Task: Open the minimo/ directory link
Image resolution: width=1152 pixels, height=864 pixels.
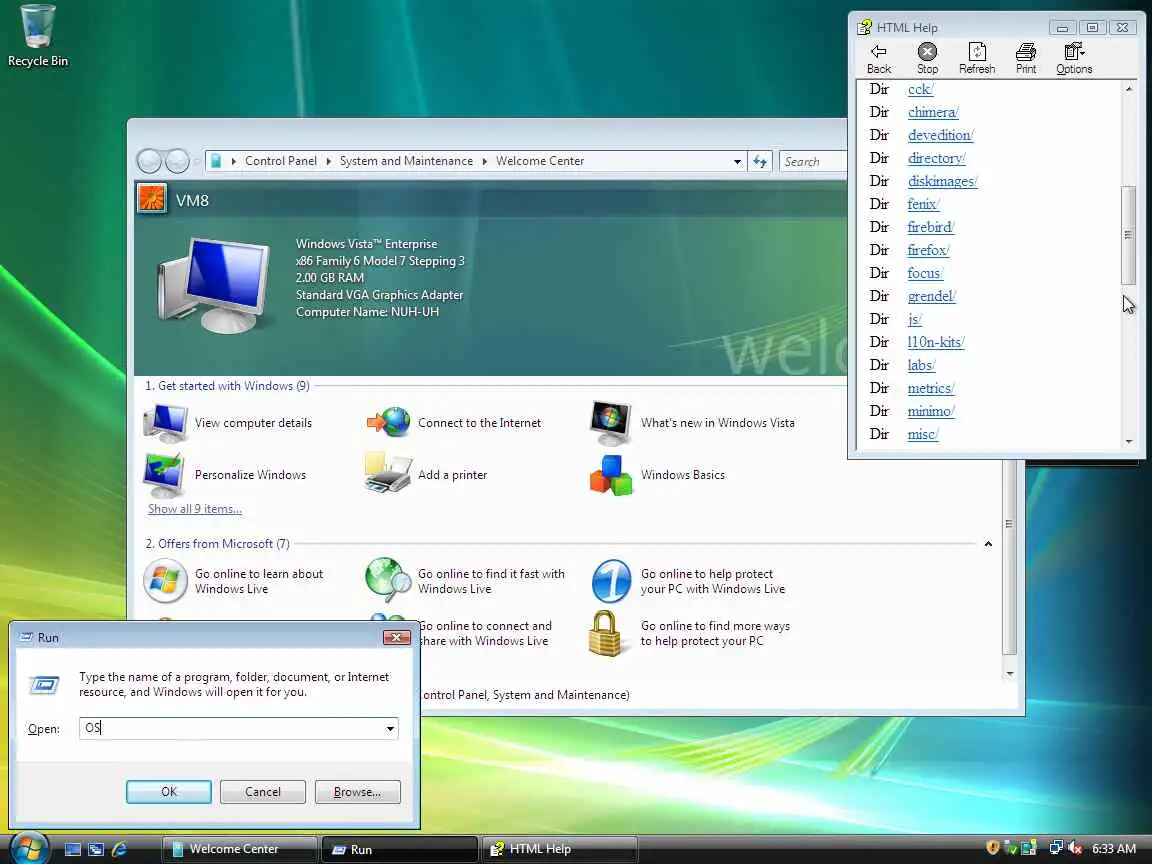Action: (931, 411)
